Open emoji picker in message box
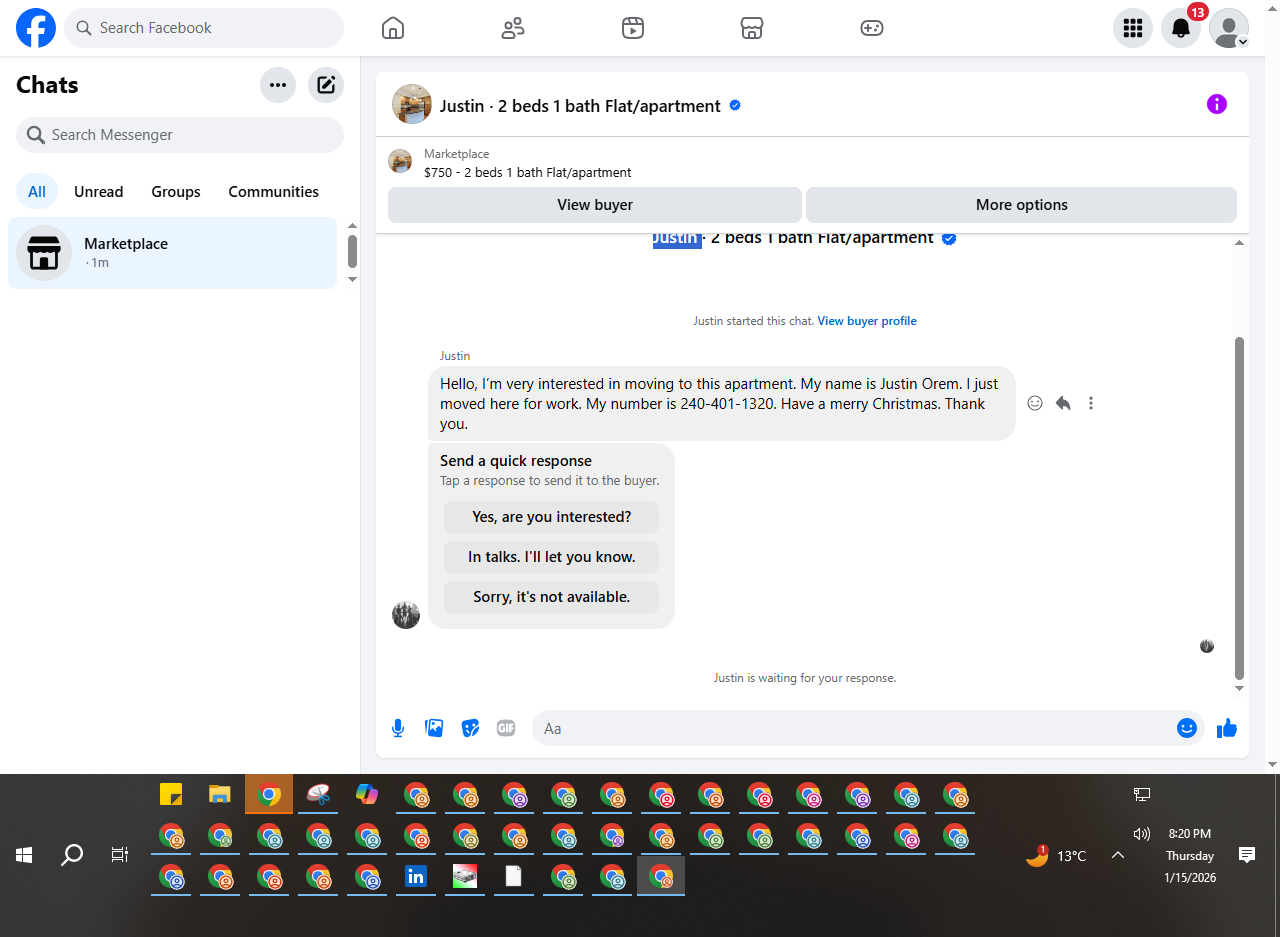The height and width of the screenshot is (937, 1280). (x=1187, y=728)
